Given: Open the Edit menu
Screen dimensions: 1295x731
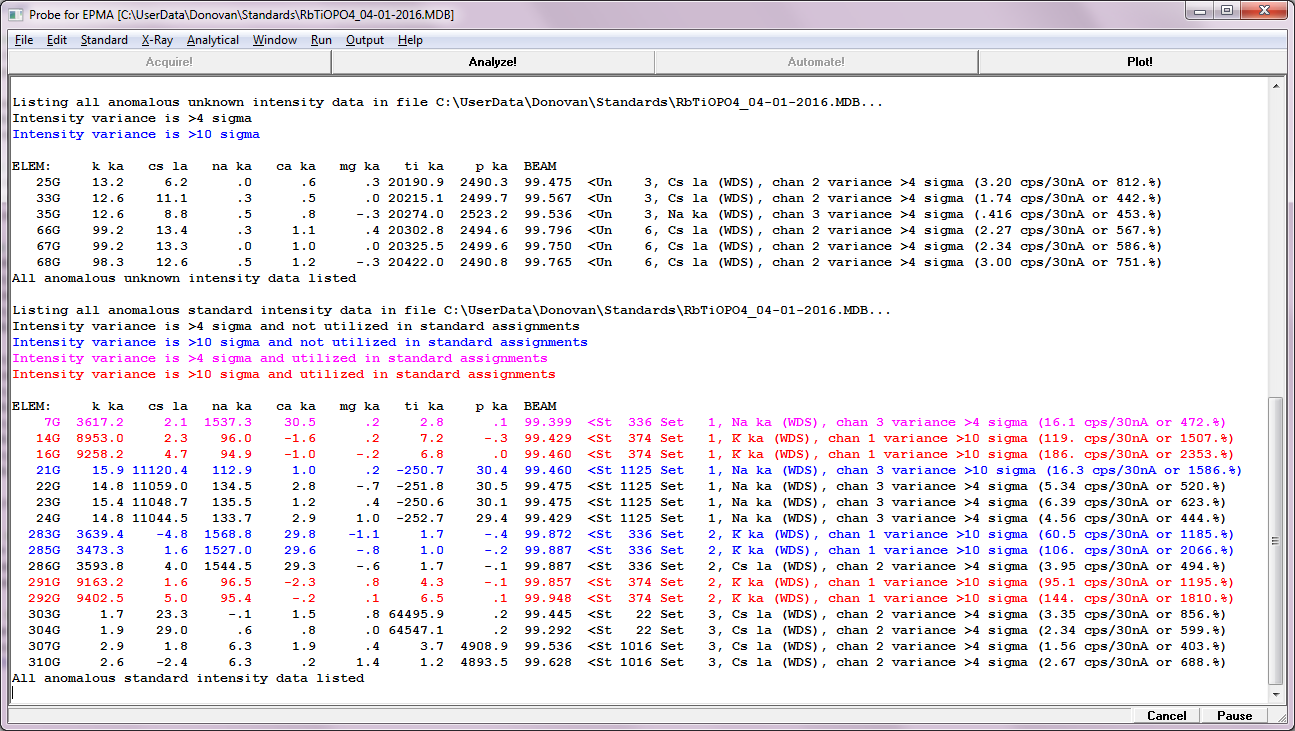Looking at the screenshot, I should [x=57, y=40].
